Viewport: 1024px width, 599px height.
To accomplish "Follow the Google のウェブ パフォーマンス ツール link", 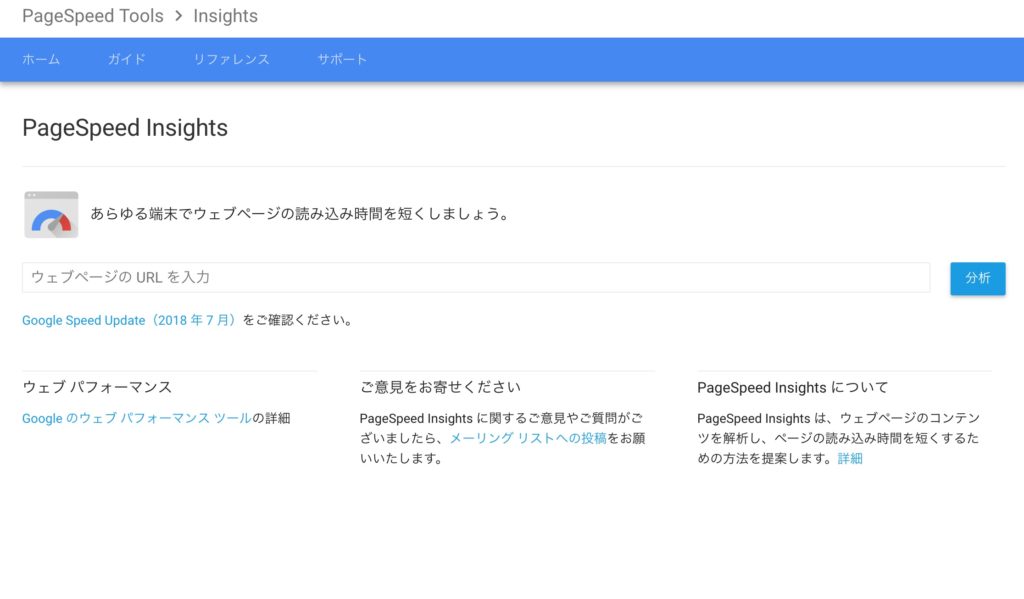I will point(137,419).
